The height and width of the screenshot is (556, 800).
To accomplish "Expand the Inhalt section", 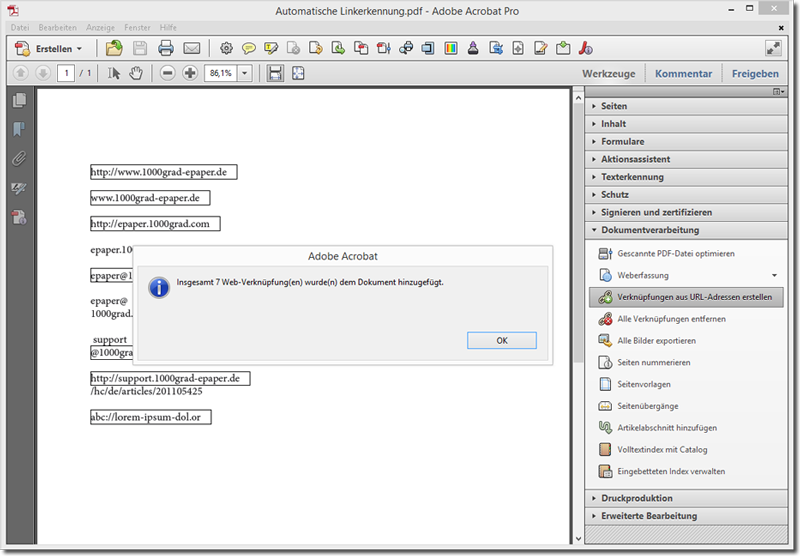I will 686,124.
